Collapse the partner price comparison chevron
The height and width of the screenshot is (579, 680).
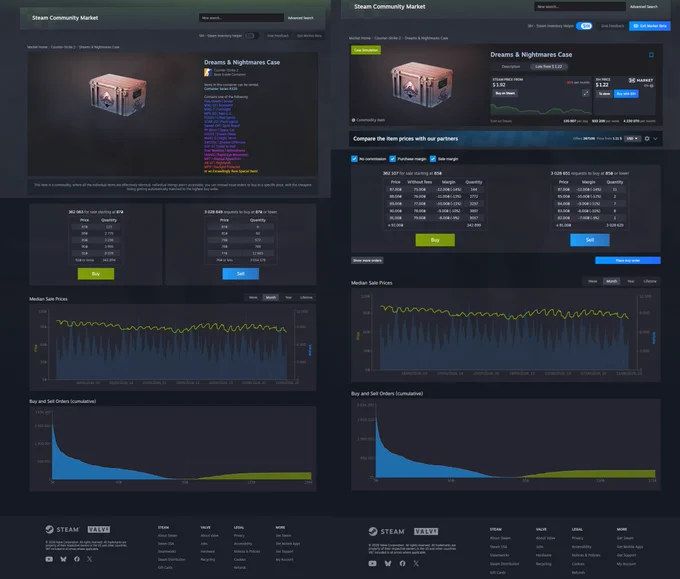655,139
